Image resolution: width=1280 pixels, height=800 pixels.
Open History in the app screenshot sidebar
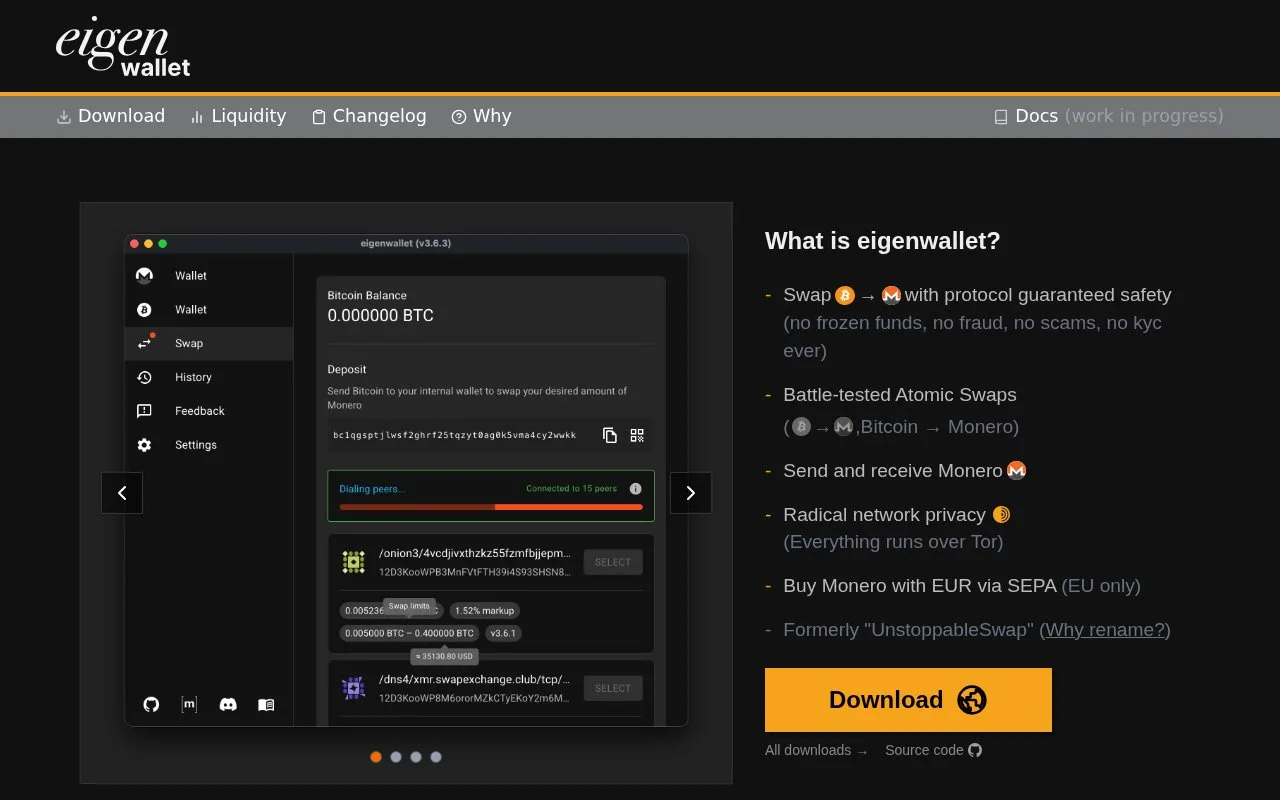209,377
